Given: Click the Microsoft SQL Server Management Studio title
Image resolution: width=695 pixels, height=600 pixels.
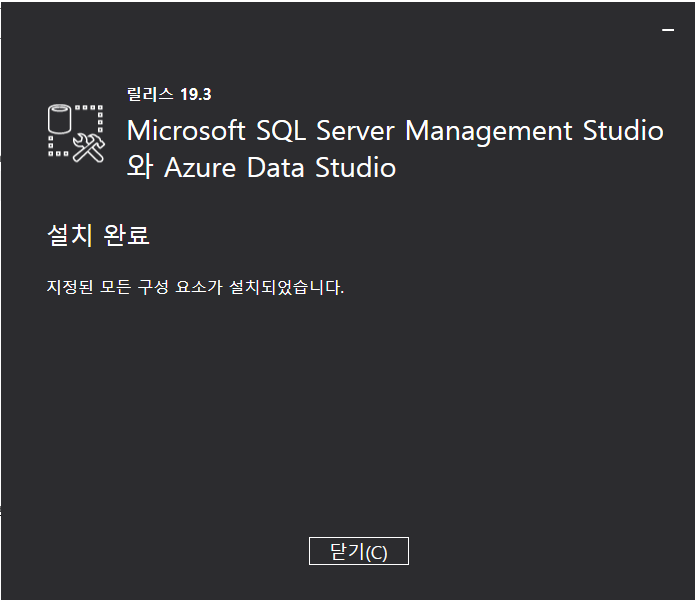Looking at the screenshot, I should click(x=394, y=148).
